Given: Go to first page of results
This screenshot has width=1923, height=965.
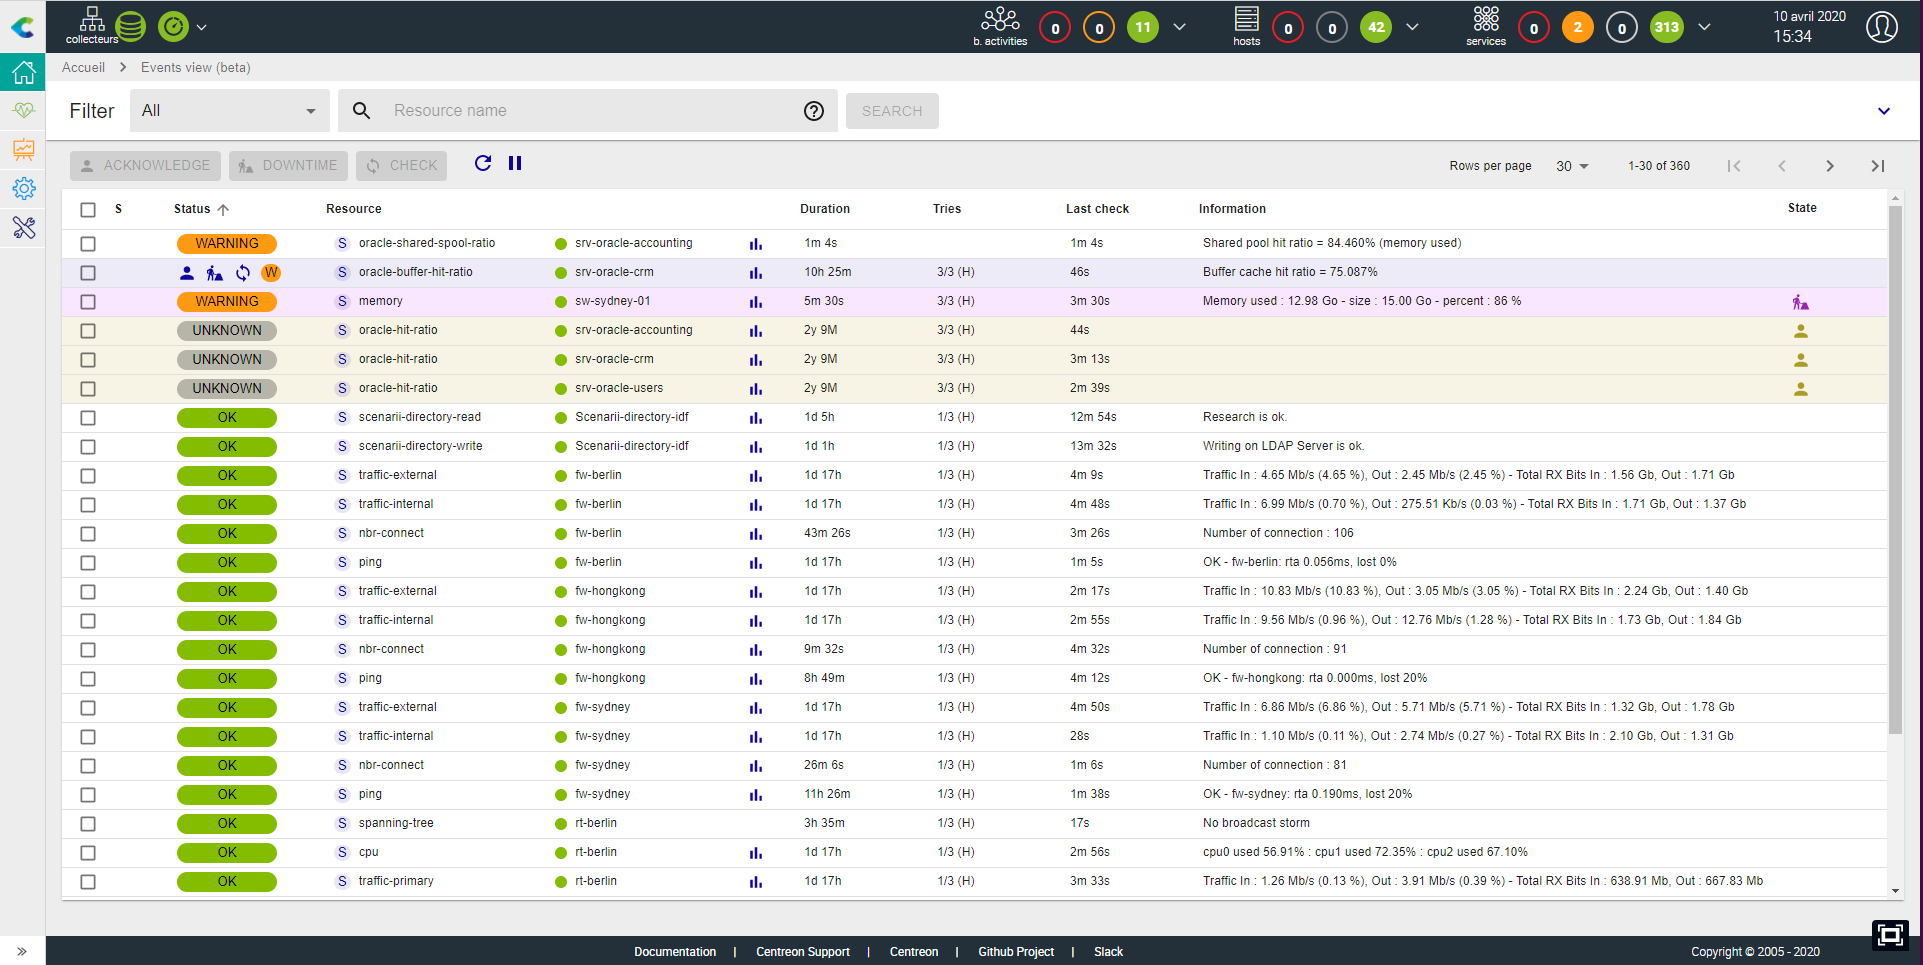Looking at the screenshot, I should coord(1734,166).
